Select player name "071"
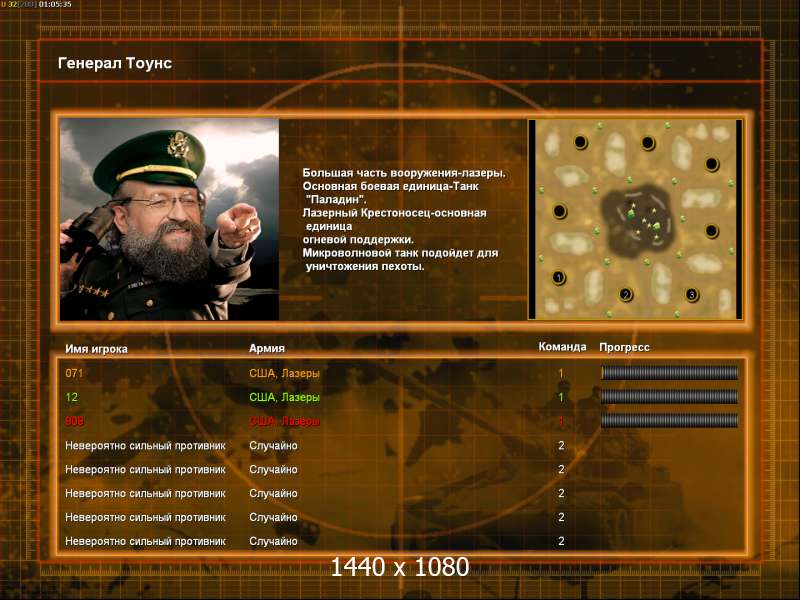This screenshot has height=600, width=800. [74, 373]
